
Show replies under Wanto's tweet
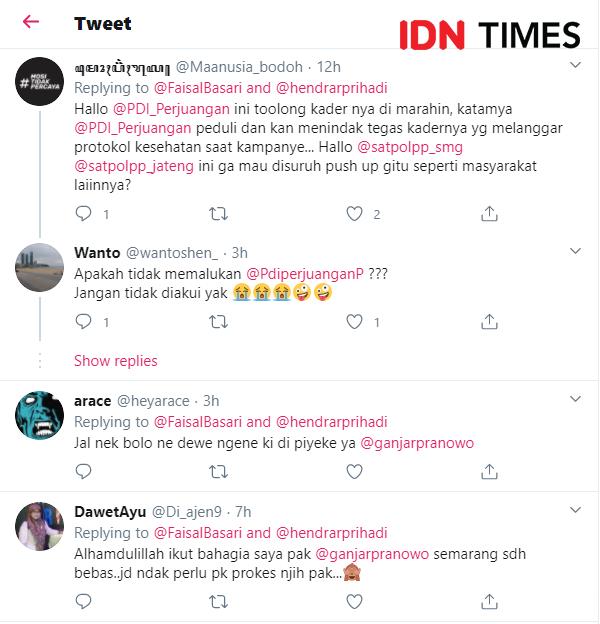pos(116,361)
